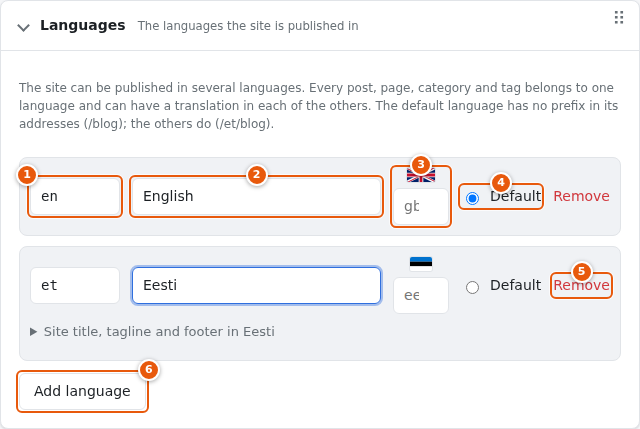Click the Estonian flag icon
The height and width of the screenshot is (429, 640).
[x=421, y=263]
